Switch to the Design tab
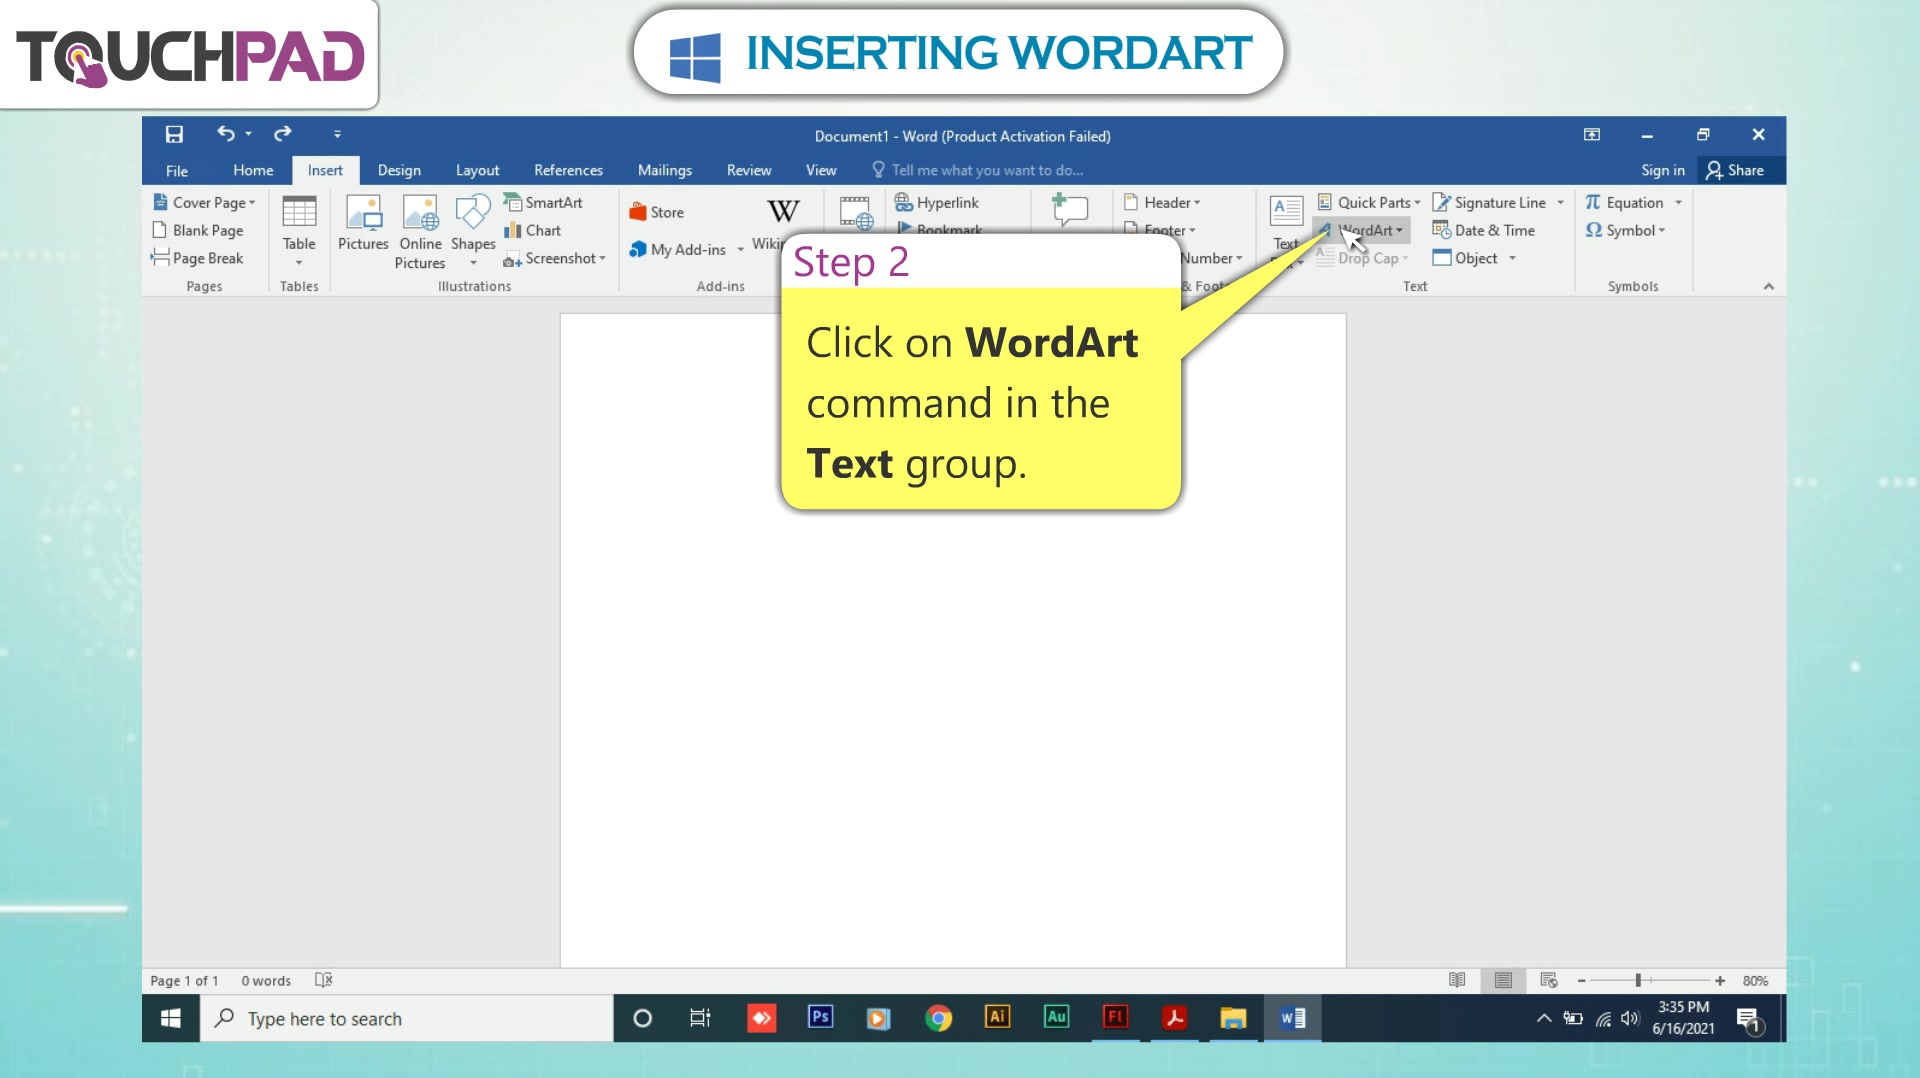Image resolution: width=1920 pixels, height=1078 pixels. coord(399,170)
